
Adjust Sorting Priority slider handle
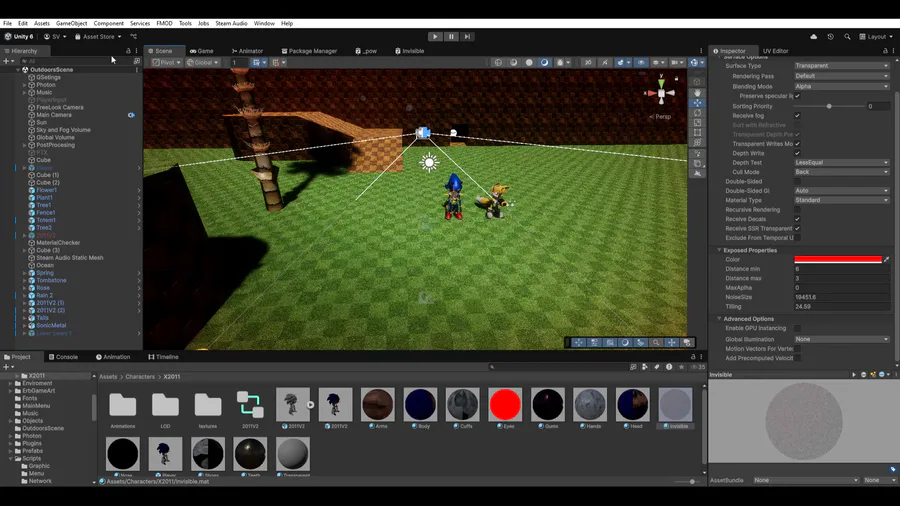coord(829,107)
